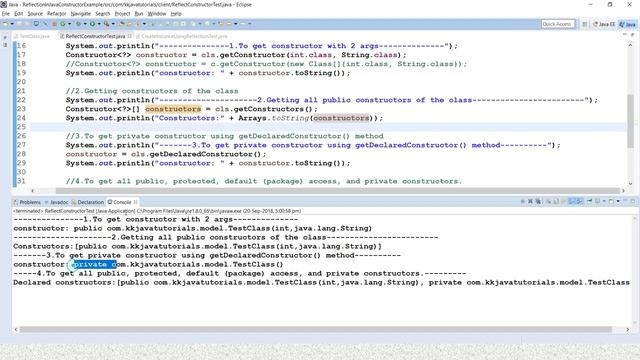Click the Terminate console icon
640x360 pixels.
(523, 201)
